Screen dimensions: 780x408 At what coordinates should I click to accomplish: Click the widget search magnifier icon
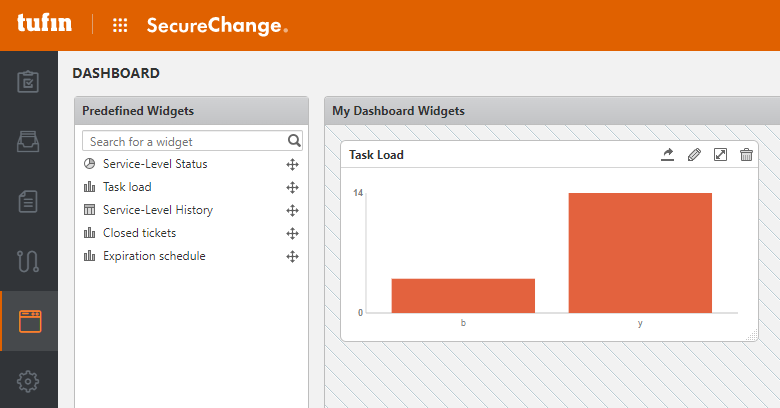click(294, 141)
